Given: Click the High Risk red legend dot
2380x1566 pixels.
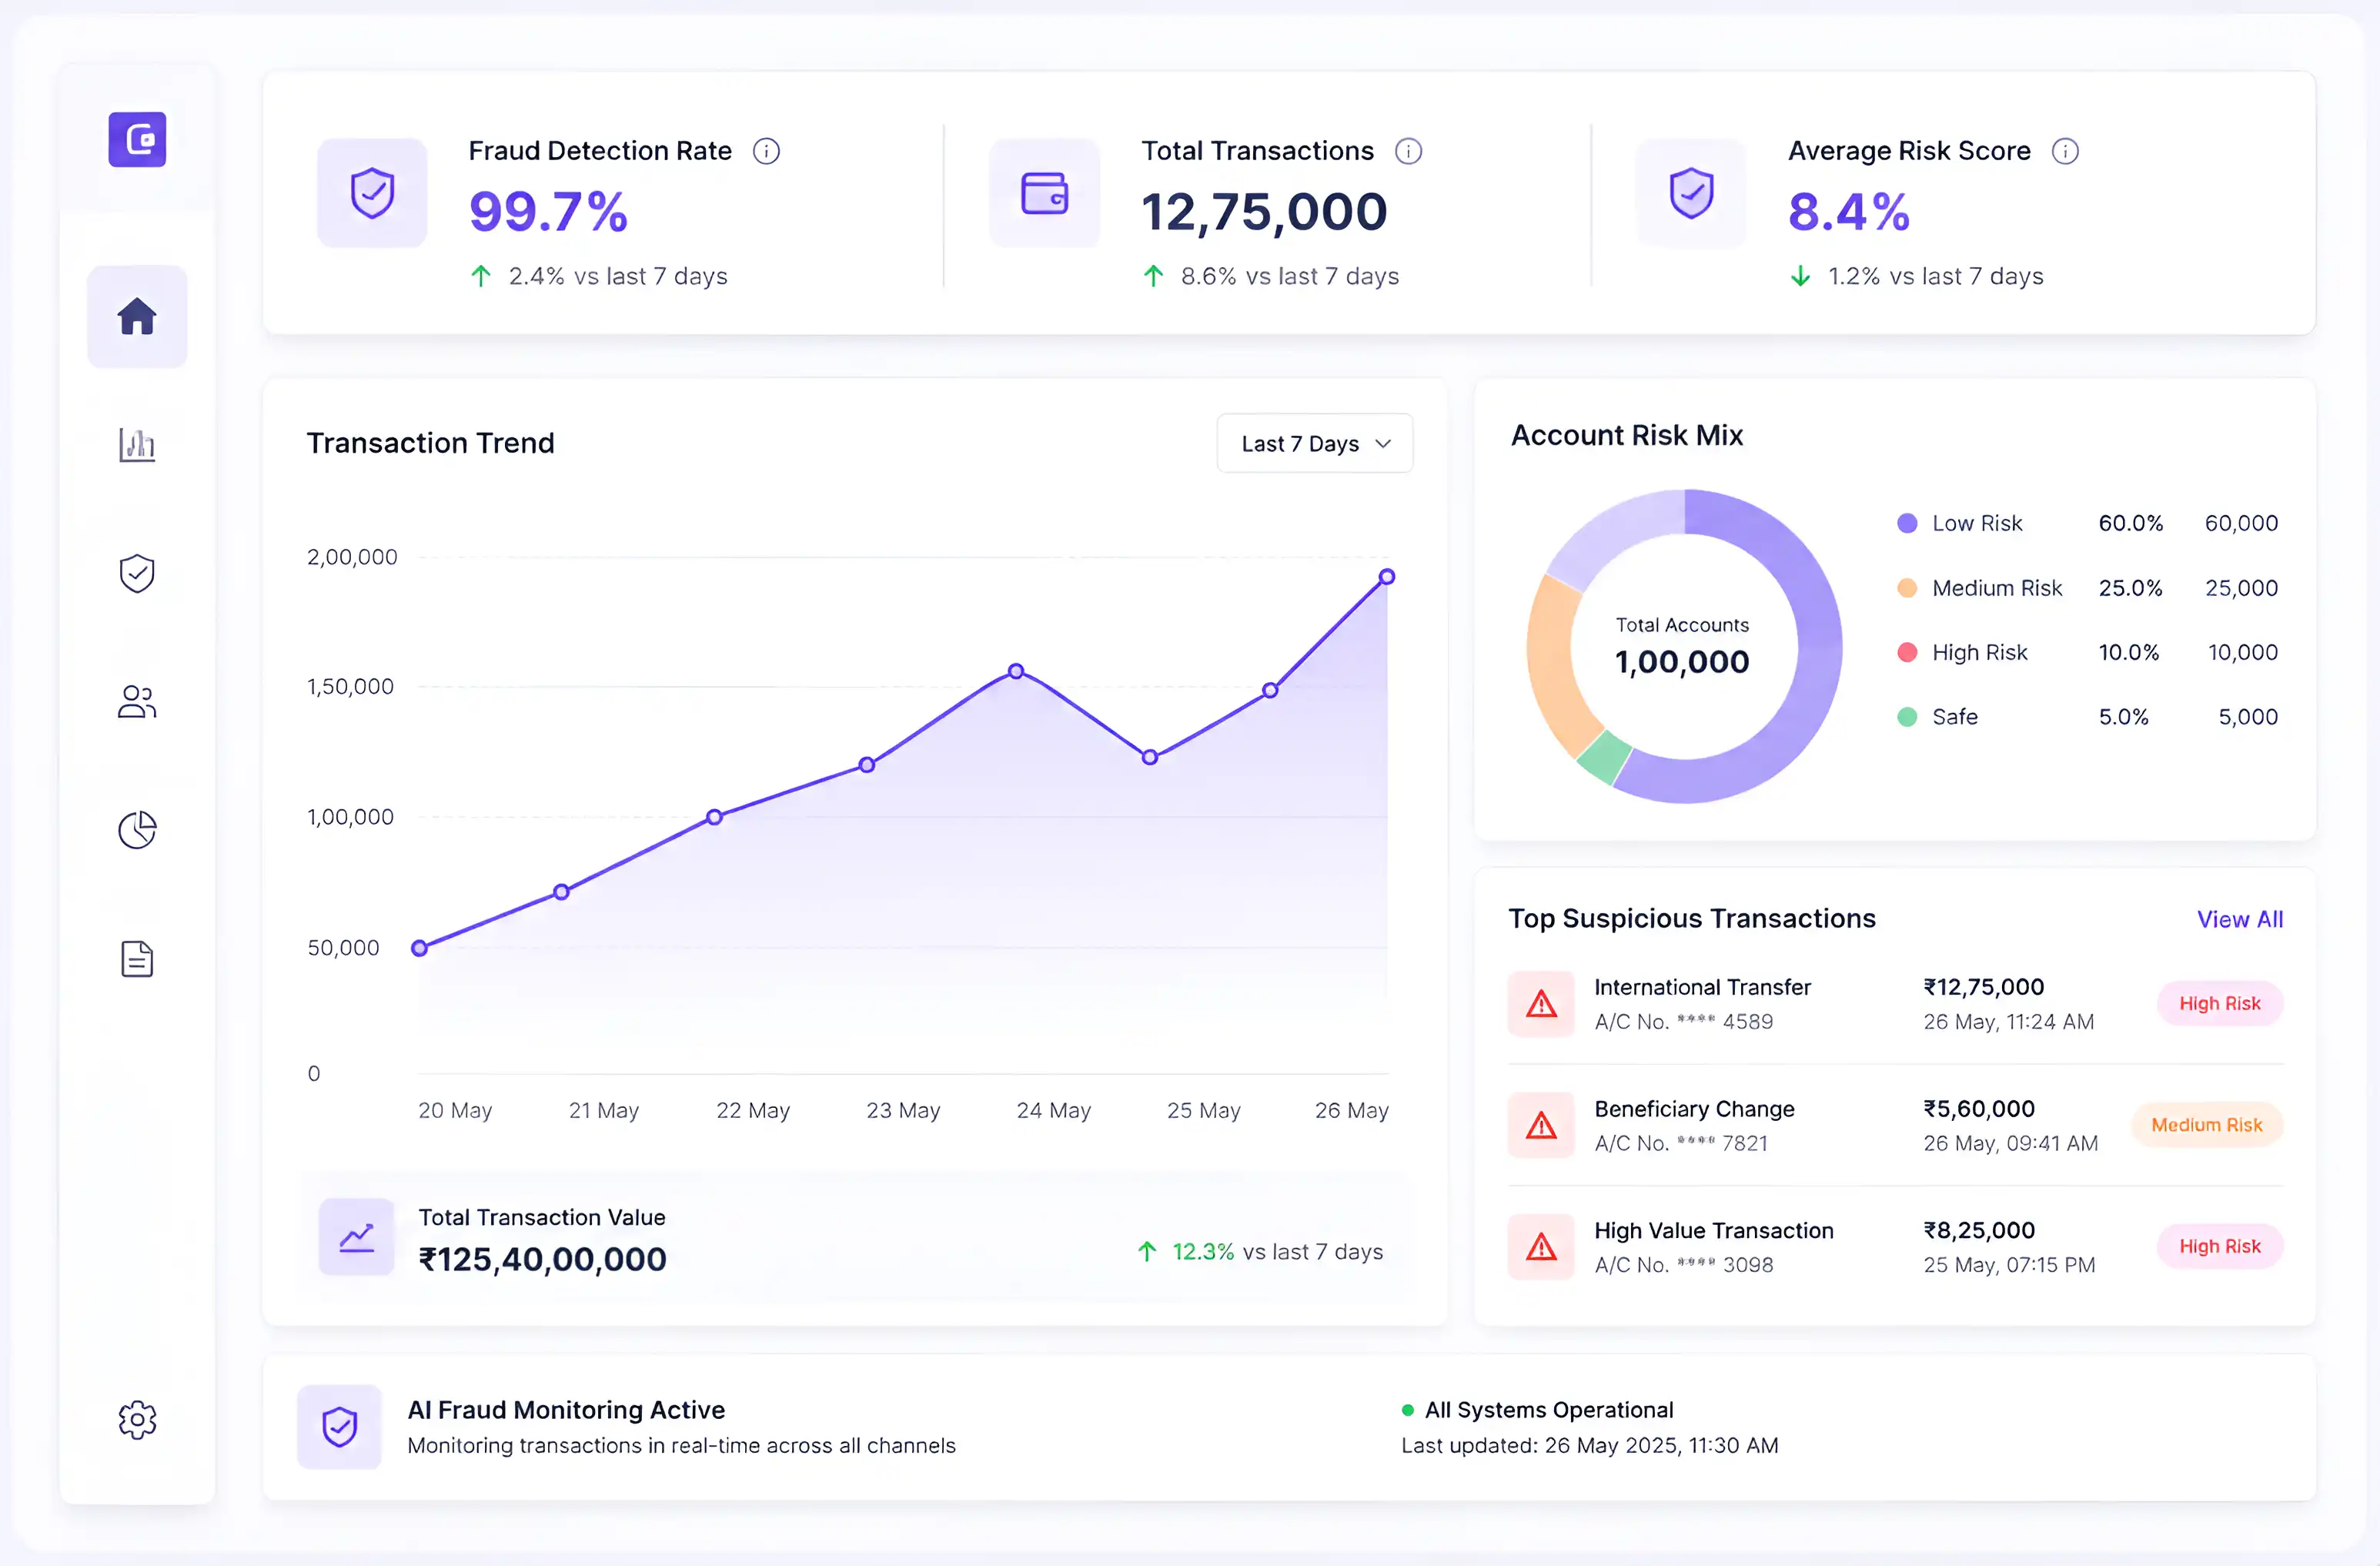Looking at the screenshot, I should point(1907,652).
